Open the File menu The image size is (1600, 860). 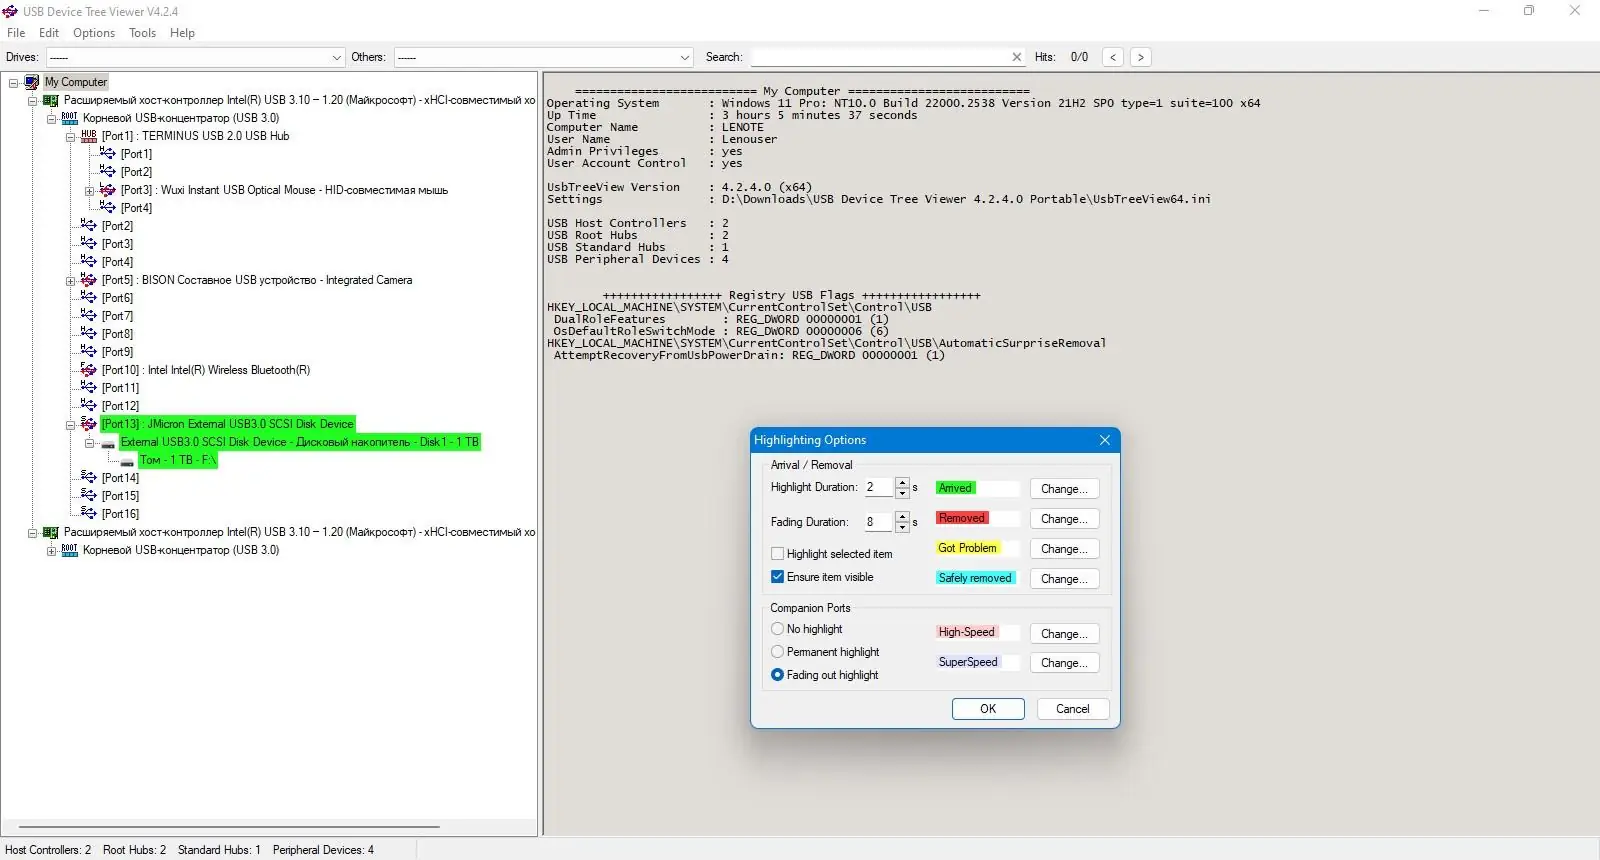pyautogui.click(x=16, y=33)
